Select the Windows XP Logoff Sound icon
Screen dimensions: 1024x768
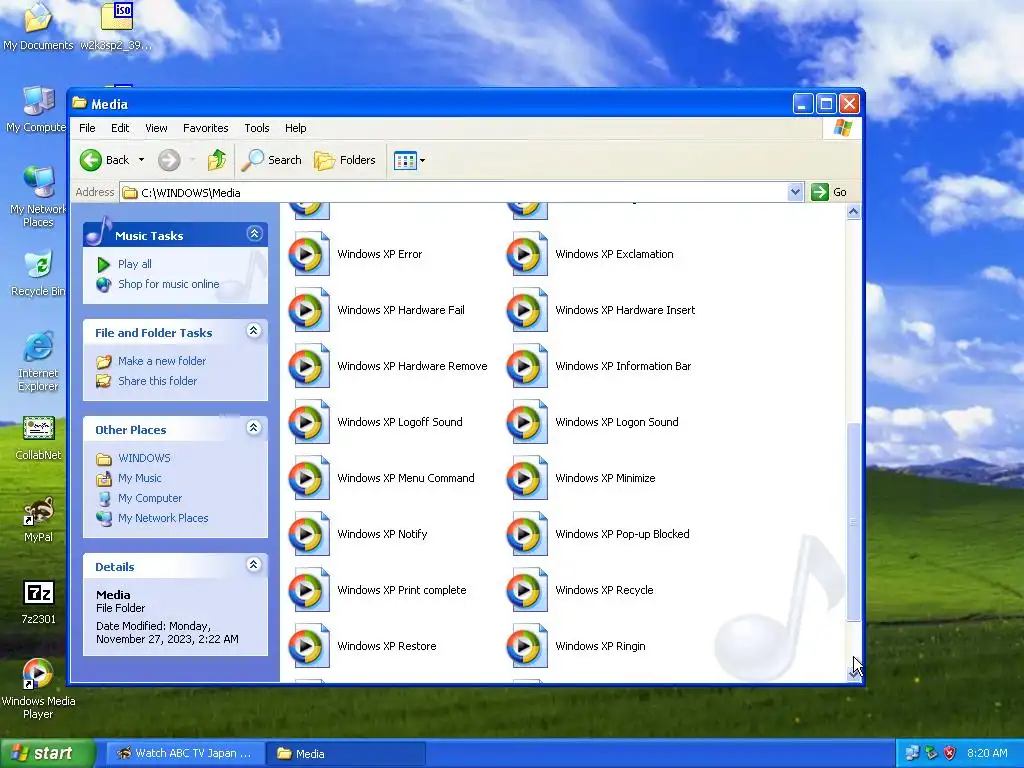point(309,422)
